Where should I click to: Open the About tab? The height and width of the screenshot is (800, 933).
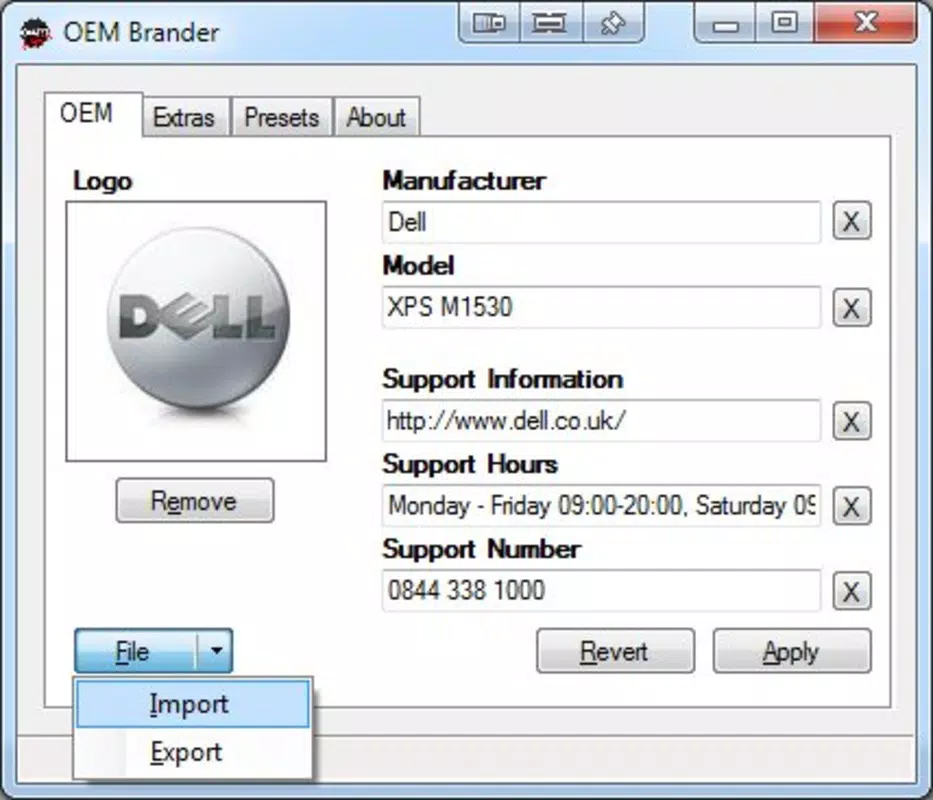click(x=377, y=117)
